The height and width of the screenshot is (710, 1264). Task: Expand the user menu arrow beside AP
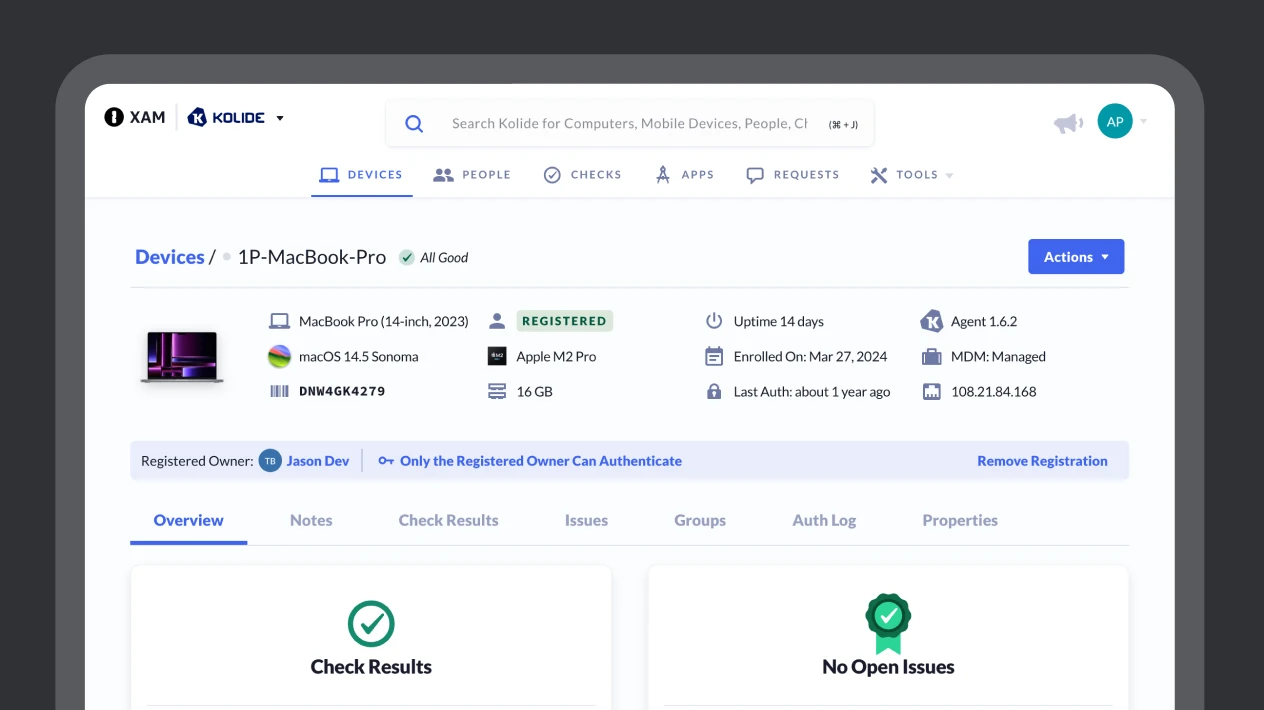[1143, 122]
